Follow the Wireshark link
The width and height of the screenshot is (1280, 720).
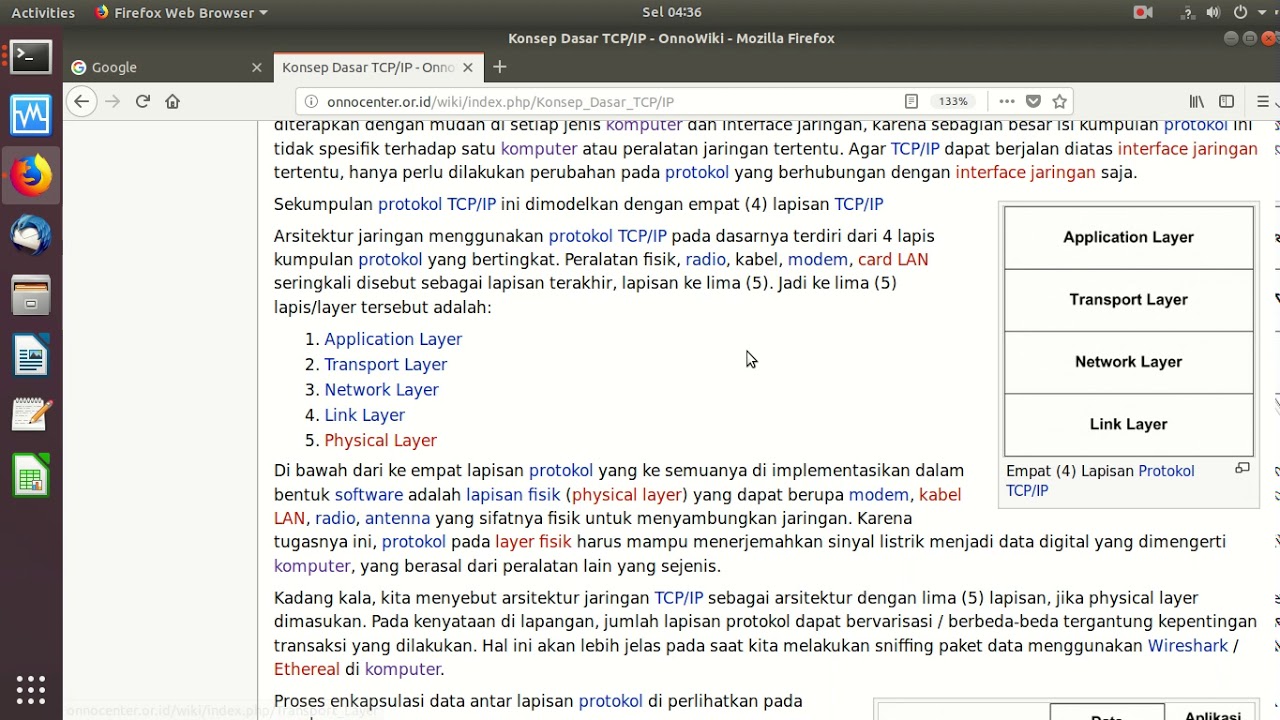click(1187, 646)
